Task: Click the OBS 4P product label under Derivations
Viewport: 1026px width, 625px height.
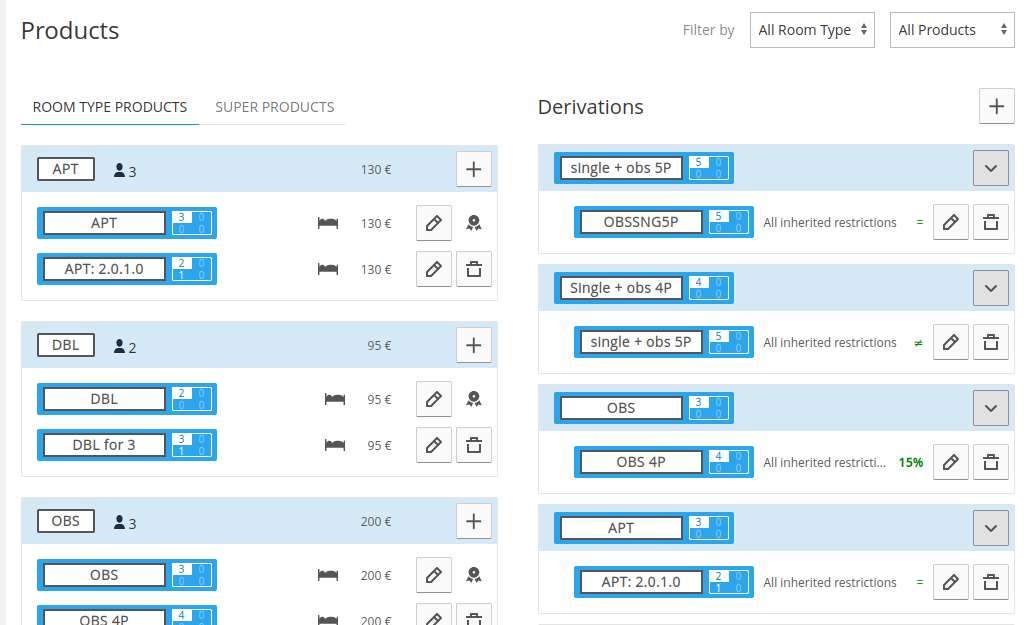Action: pyautogui.click(x=640, y=462)
